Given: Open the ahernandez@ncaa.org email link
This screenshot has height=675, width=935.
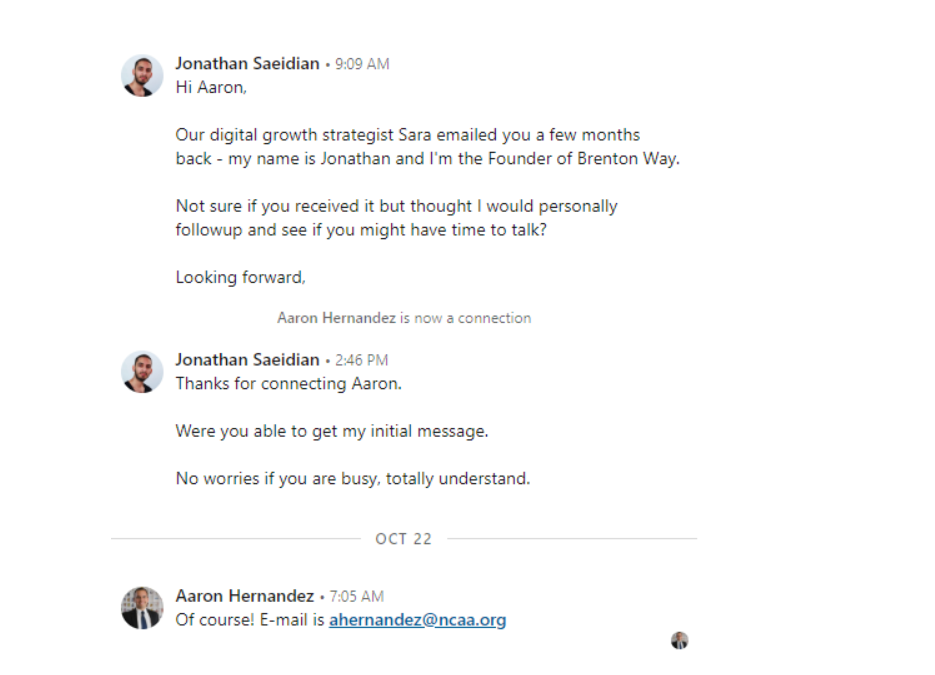Looking at the screenshot, I should click(417, 620).
